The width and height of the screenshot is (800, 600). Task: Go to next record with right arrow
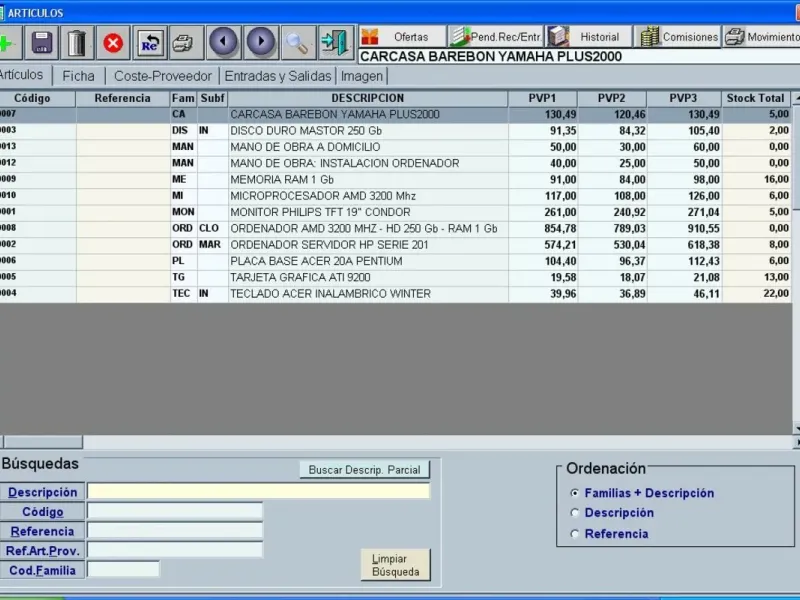click(261, 42)
